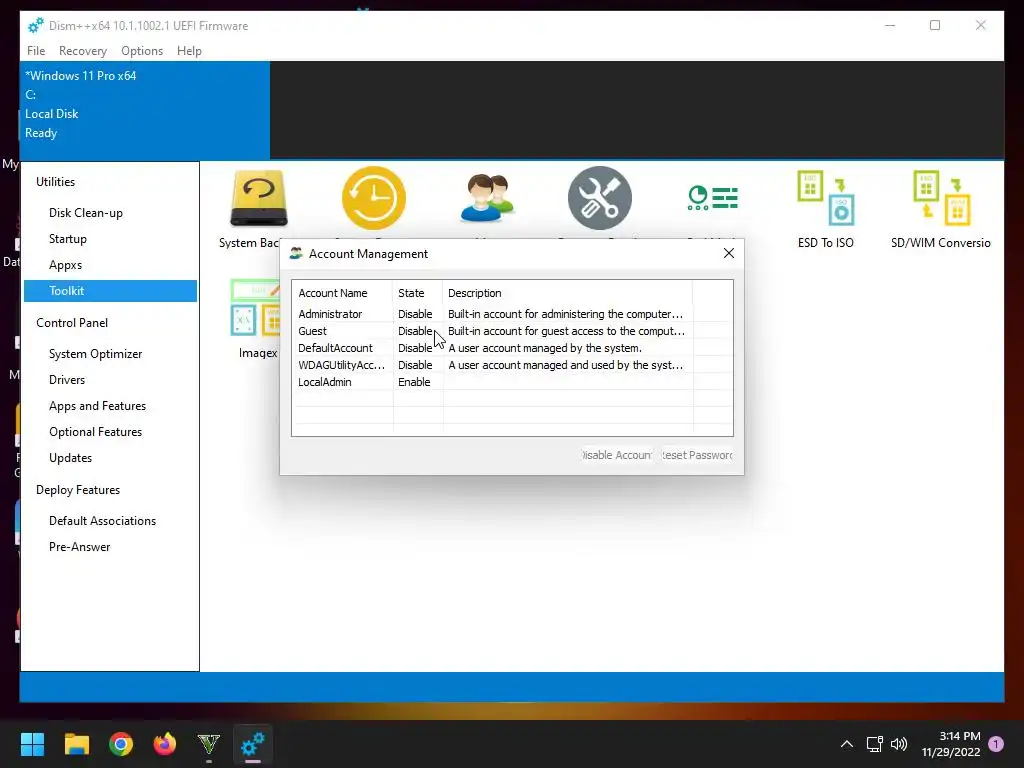
Task: Select the Administrator account row
Action: (512, 314)
